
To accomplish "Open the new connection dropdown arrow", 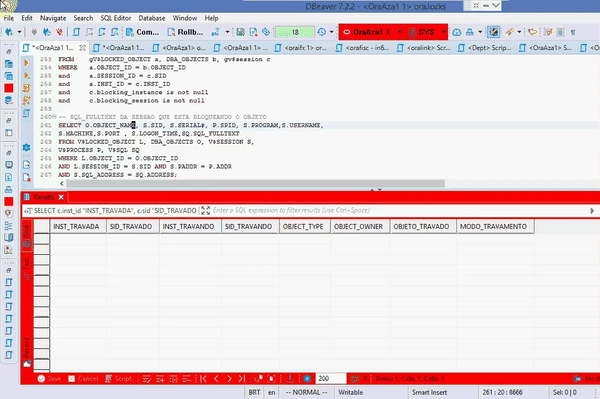I will [x=19, y=32].
